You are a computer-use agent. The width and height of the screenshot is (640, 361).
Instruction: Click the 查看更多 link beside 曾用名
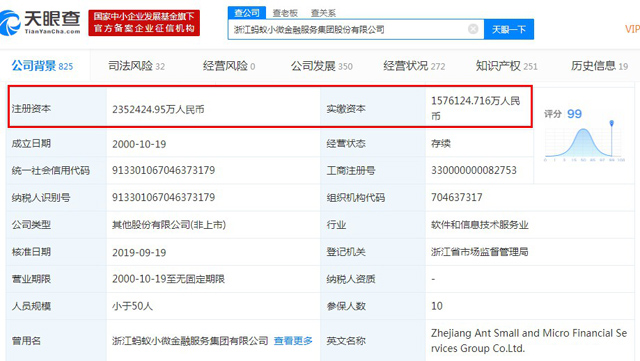[293, 341]
